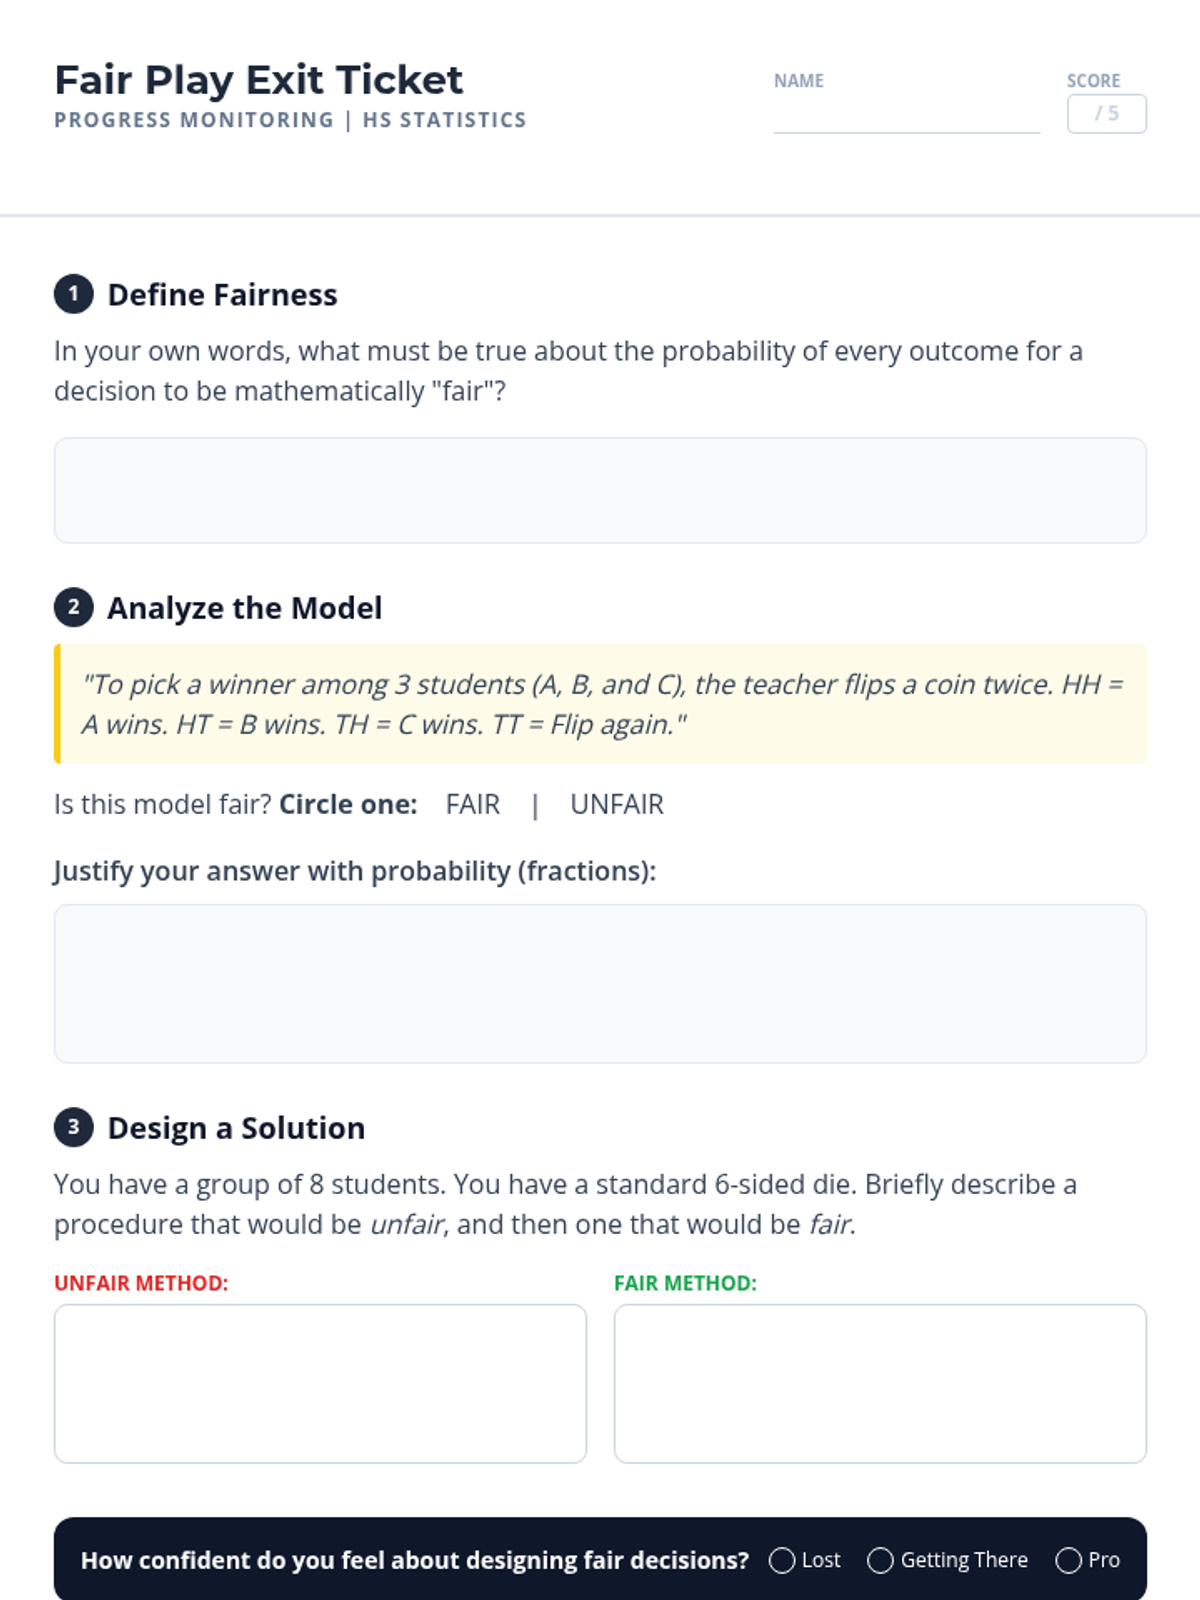Click the Analyze the Model heading
1200x1600 pixels.
click(x=245, y=608)
